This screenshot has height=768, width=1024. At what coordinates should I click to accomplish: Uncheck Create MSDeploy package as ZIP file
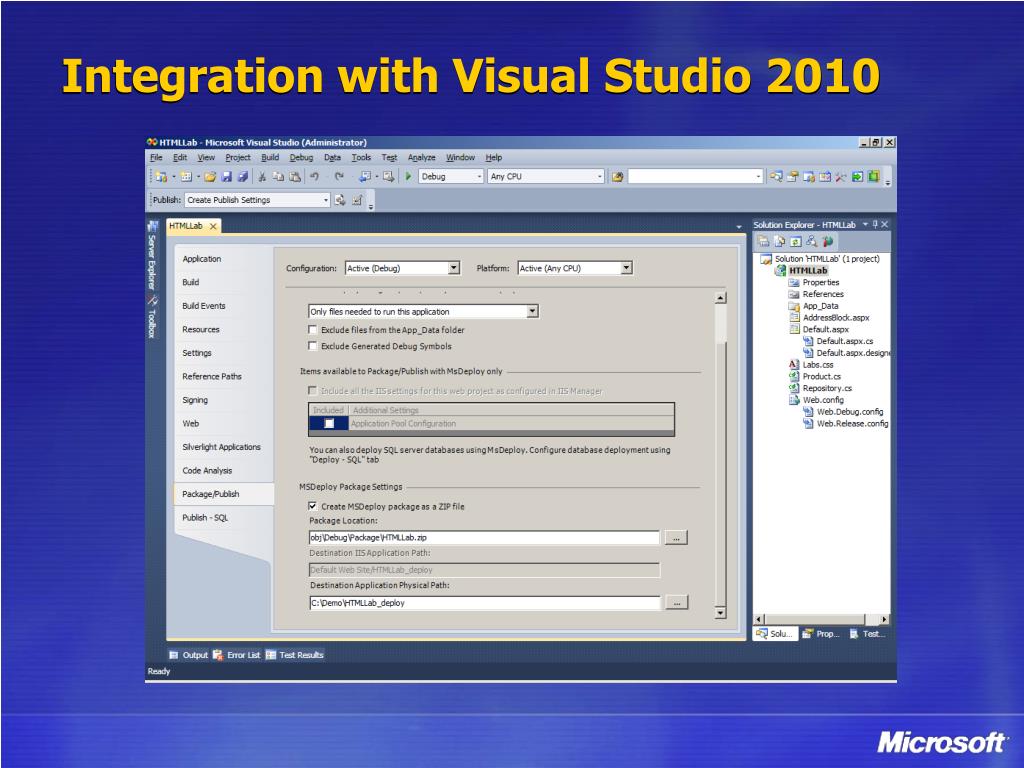(x=313, y=506)
